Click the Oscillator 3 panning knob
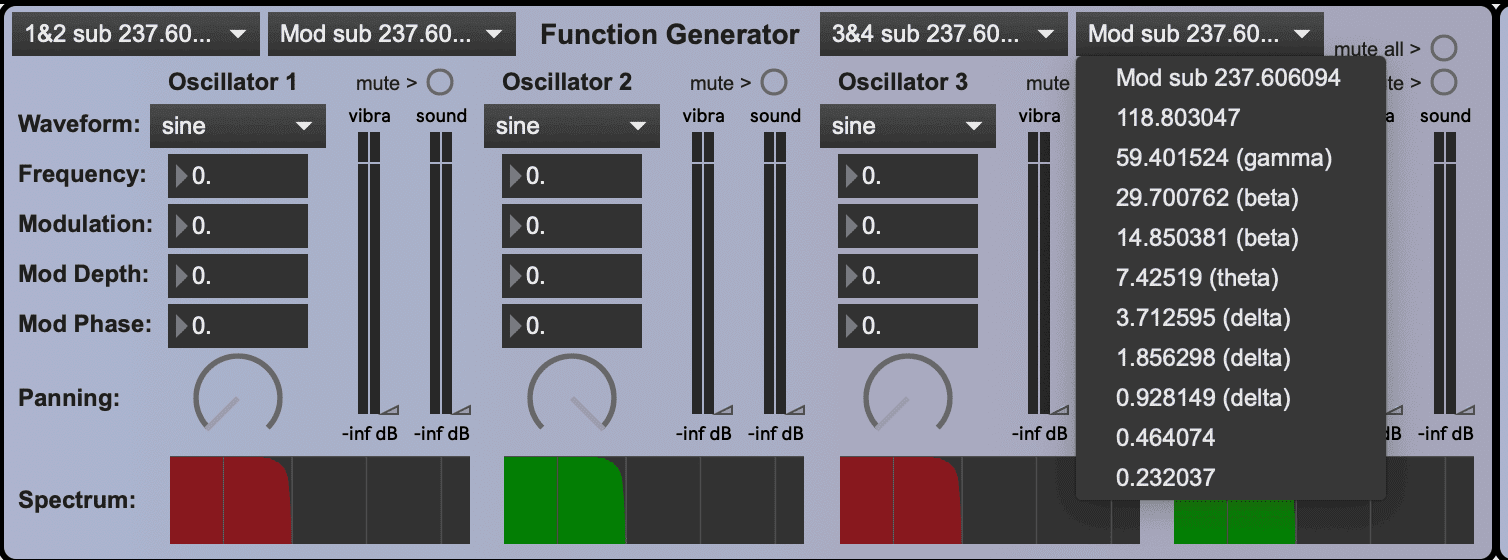 908,397
